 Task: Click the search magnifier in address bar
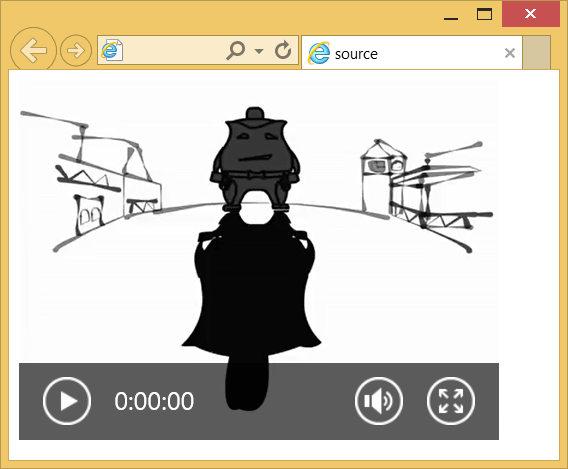235,50
